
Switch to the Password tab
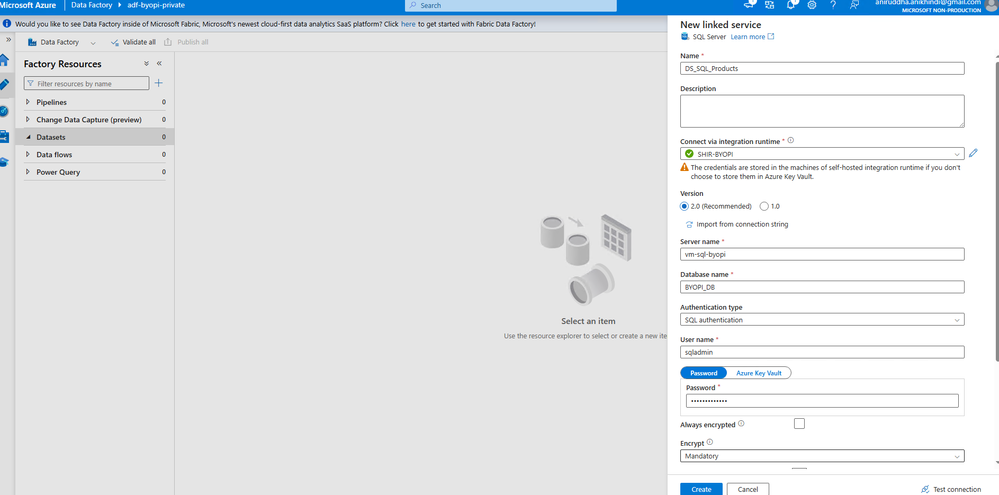[703, 373]
